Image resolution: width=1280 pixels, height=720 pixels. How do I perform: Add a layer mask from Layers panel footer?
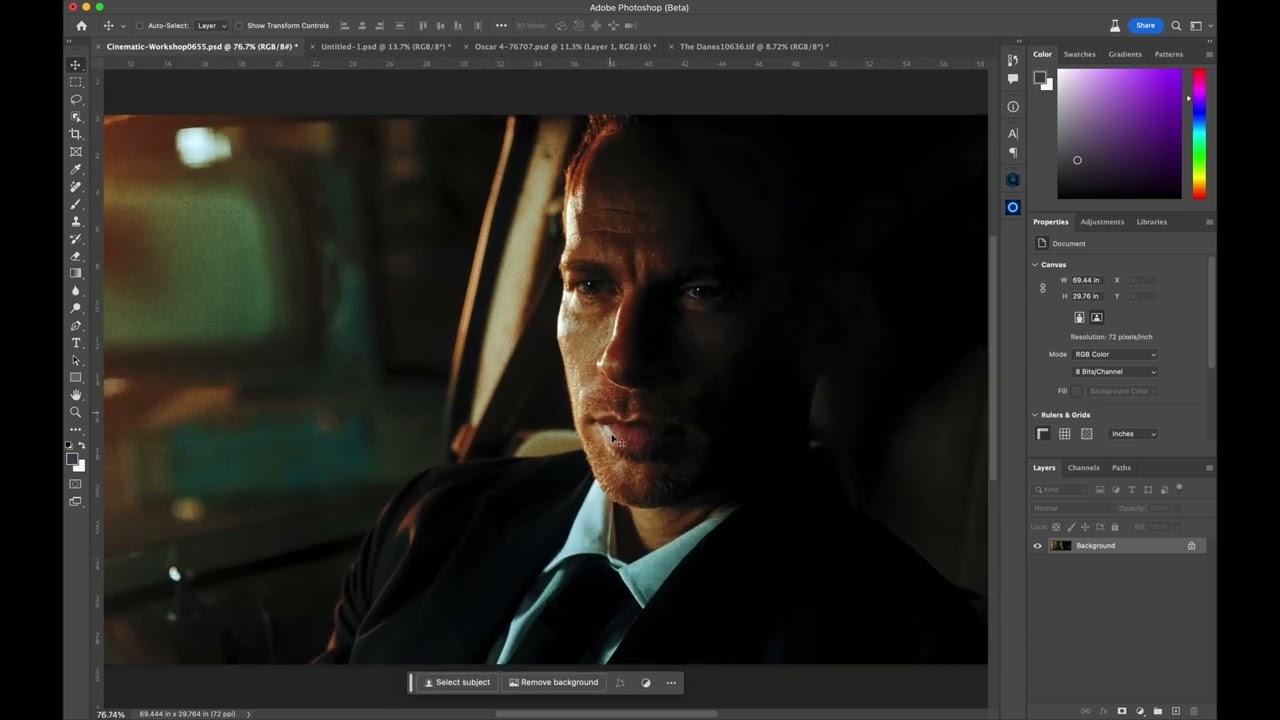tap(1121, 711)
